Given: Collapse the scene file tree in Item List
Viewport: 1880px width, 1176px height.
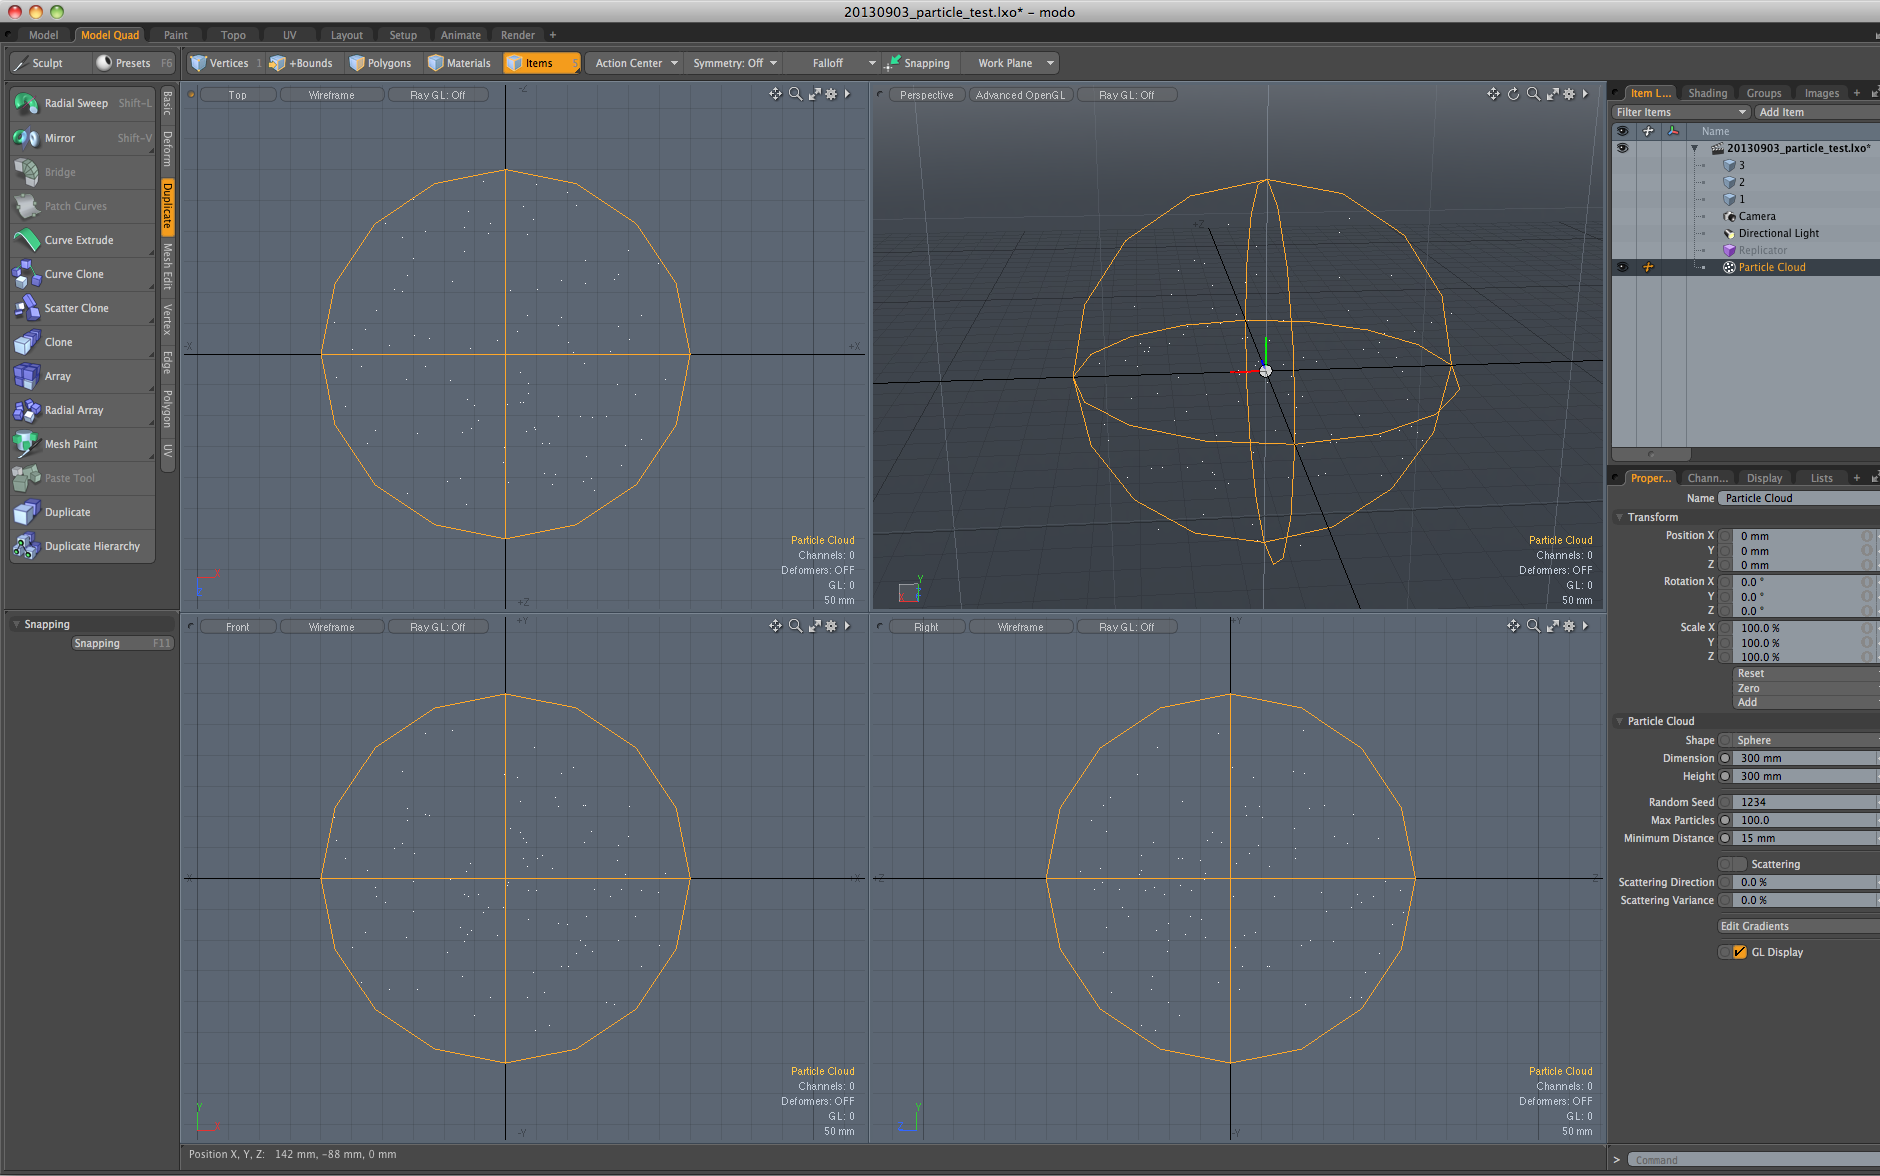Looking at the screenshot, I should click(1695, 148).
